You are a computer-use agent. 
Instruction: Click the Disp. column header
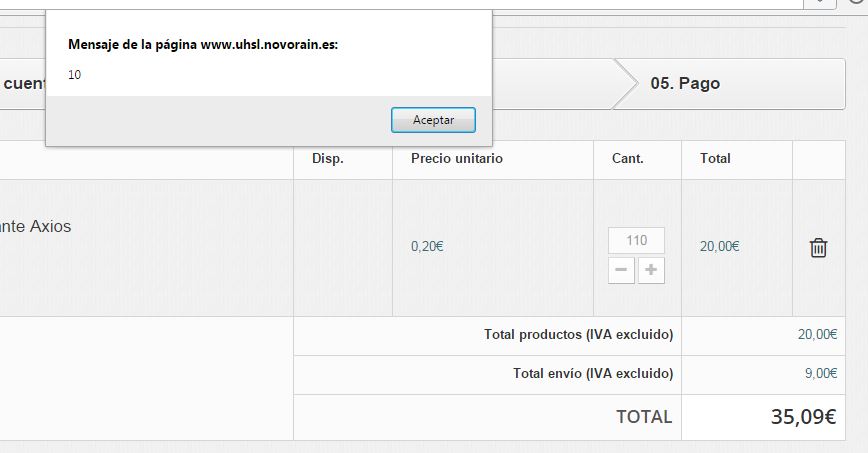[x=328, y=159]
